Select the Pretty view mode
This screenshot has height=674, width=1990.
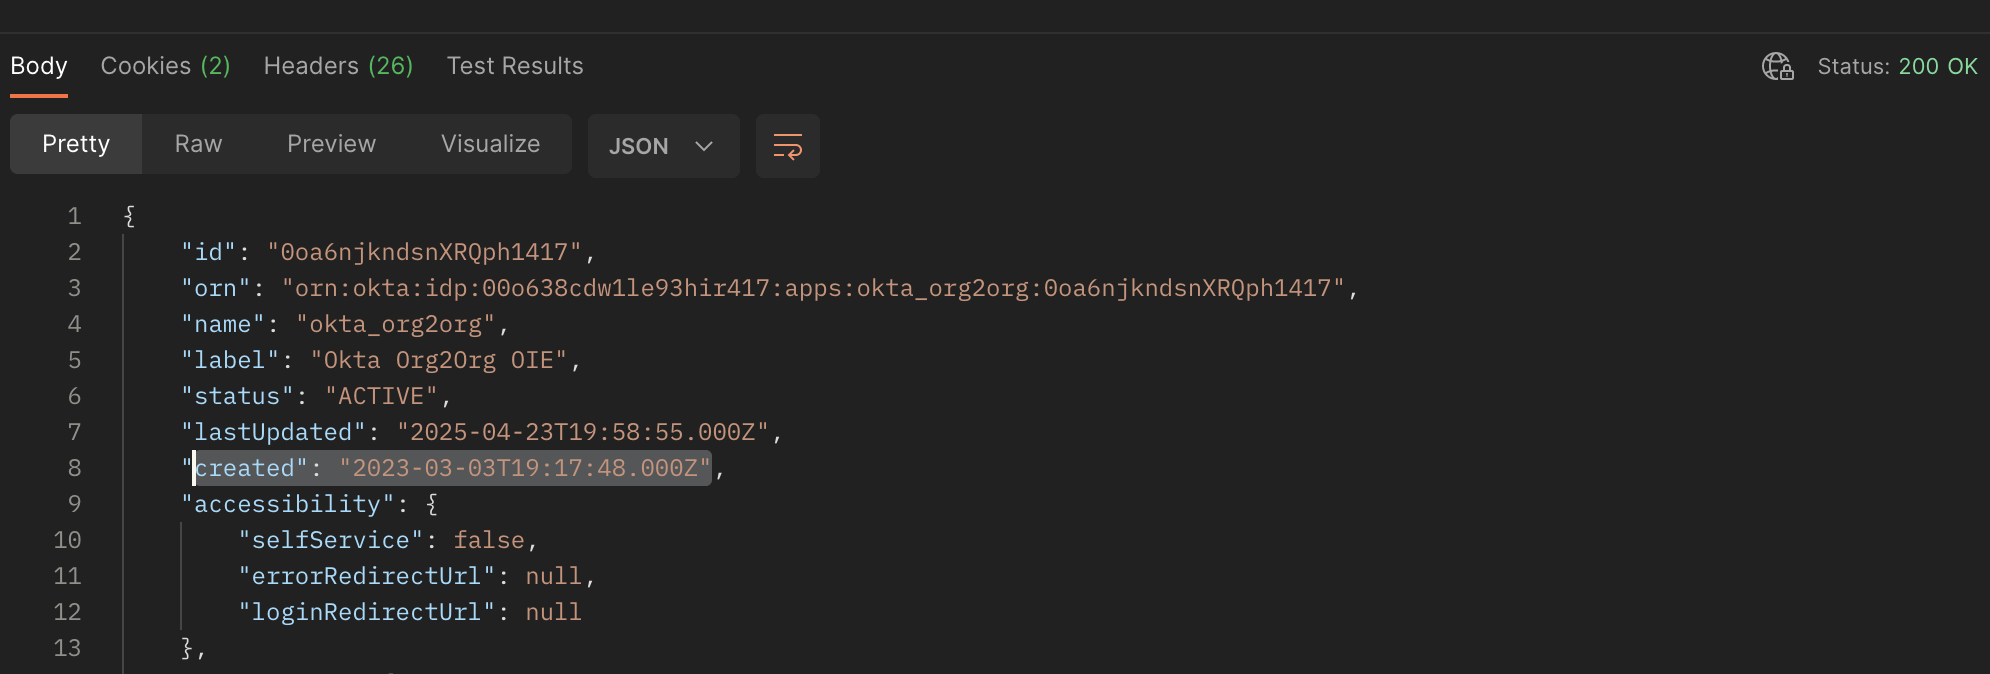[x=75, y=144]
